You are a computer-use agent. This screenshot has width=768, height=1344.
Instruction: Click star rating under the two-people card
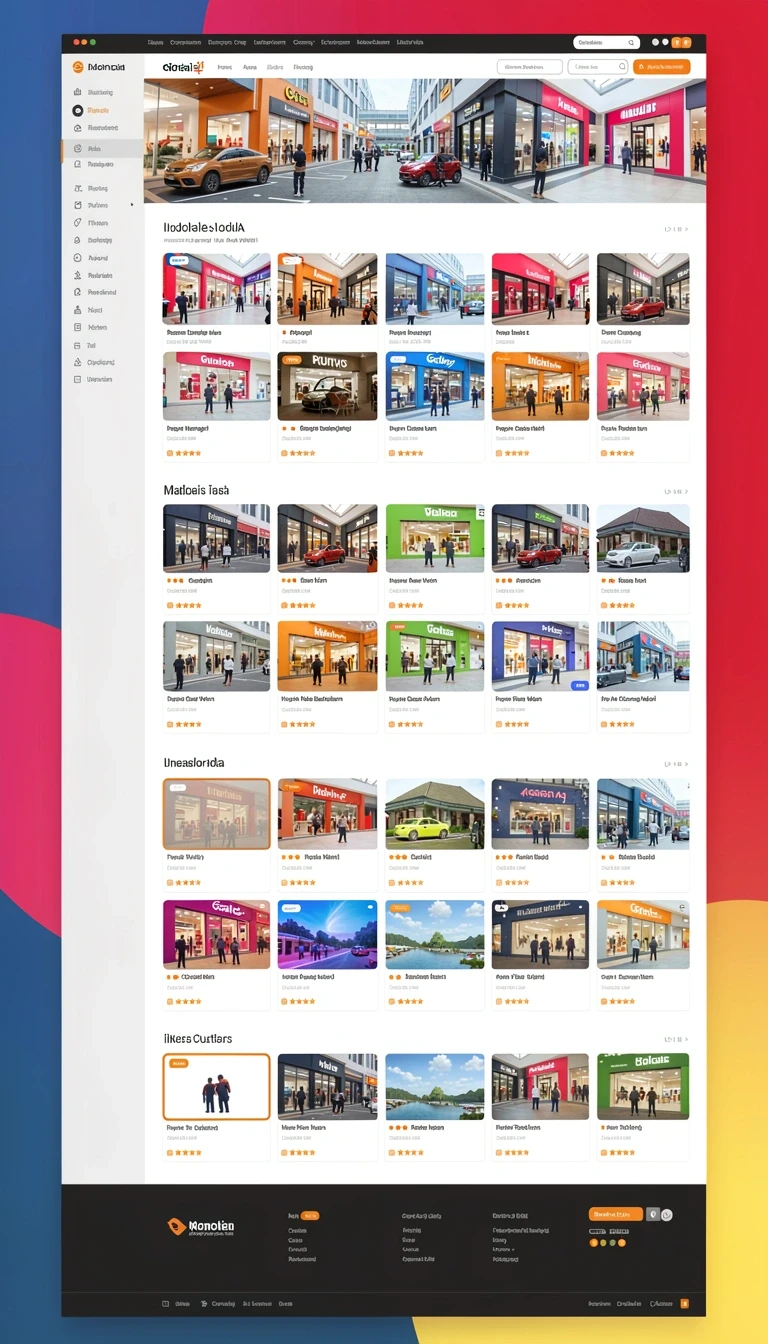click(x=184, y=1152)
